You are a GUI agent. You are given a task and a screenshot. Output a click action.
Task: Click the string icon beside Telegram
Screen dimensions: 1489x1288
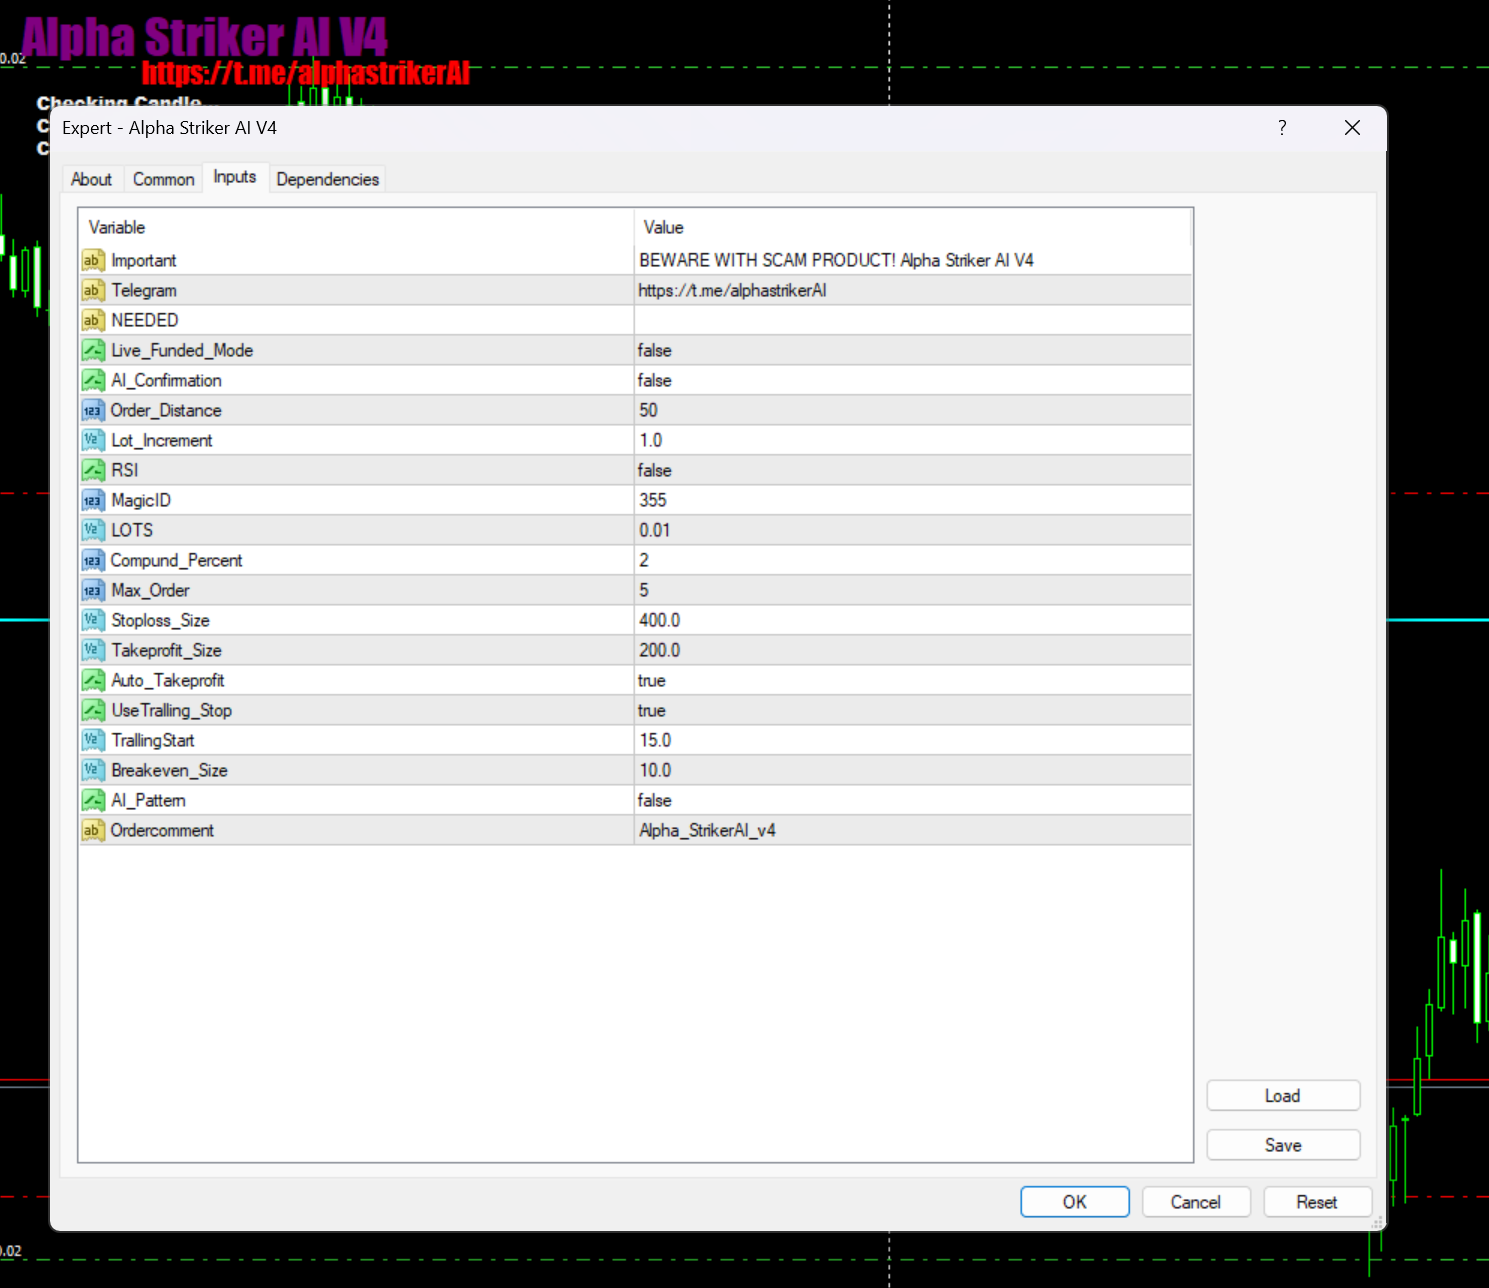(x=93, y=290)
